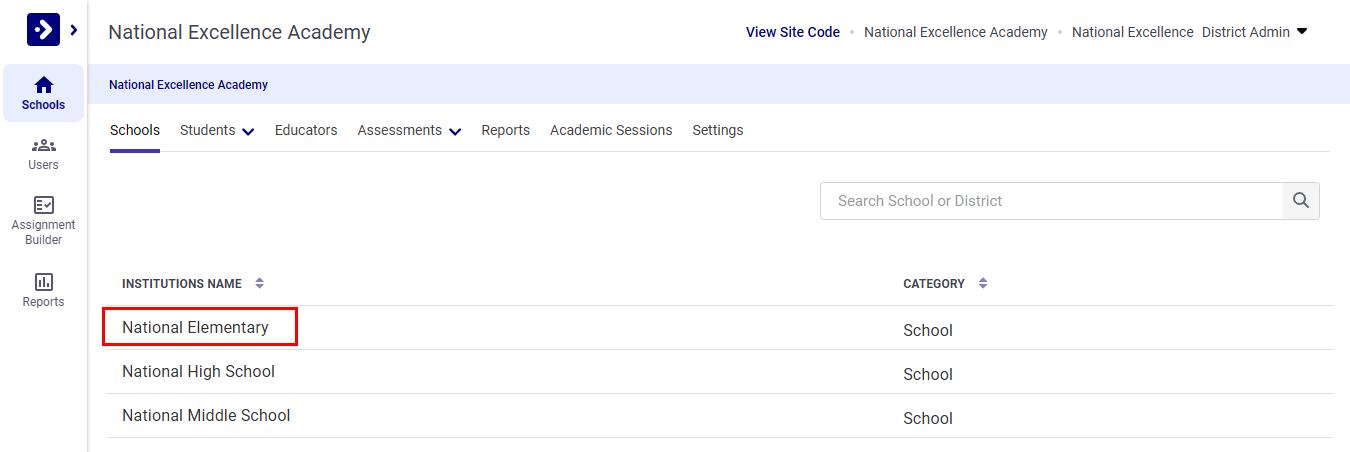Viewport: 1350px width, 452px height.
Task: Sort by Institutions Name column arrows
Action: pyautogui.click(x=260, y=284)
